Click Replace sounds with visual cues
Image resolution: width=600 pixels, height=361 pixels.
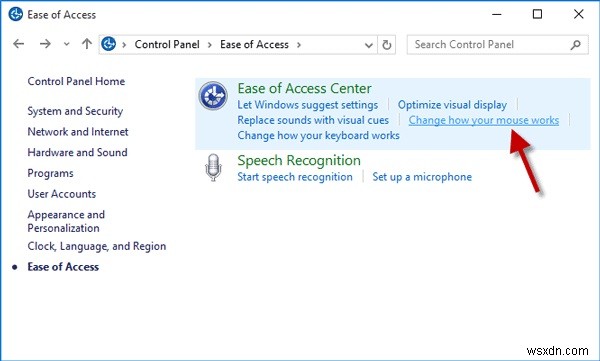click(x=313, y=120)
